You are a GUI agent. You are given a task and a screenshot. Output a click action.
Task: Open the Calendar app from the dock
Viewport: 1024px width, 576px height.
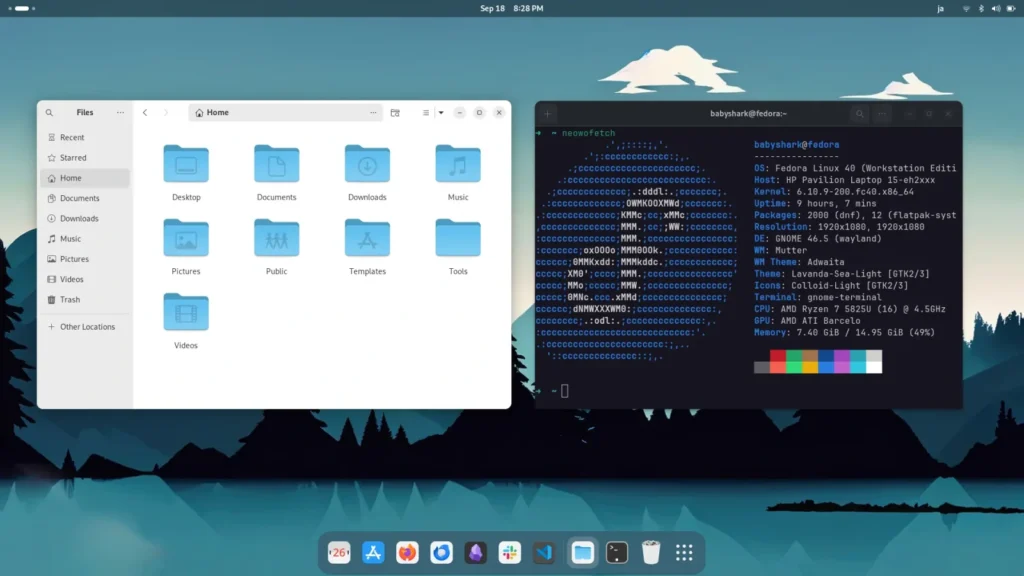click(x=339, y=552)
